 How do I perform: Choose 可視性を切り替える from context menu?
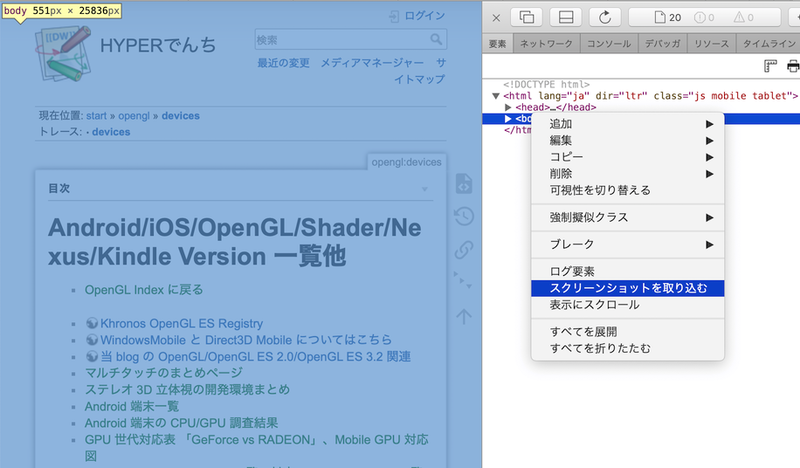tap(628, 190)
